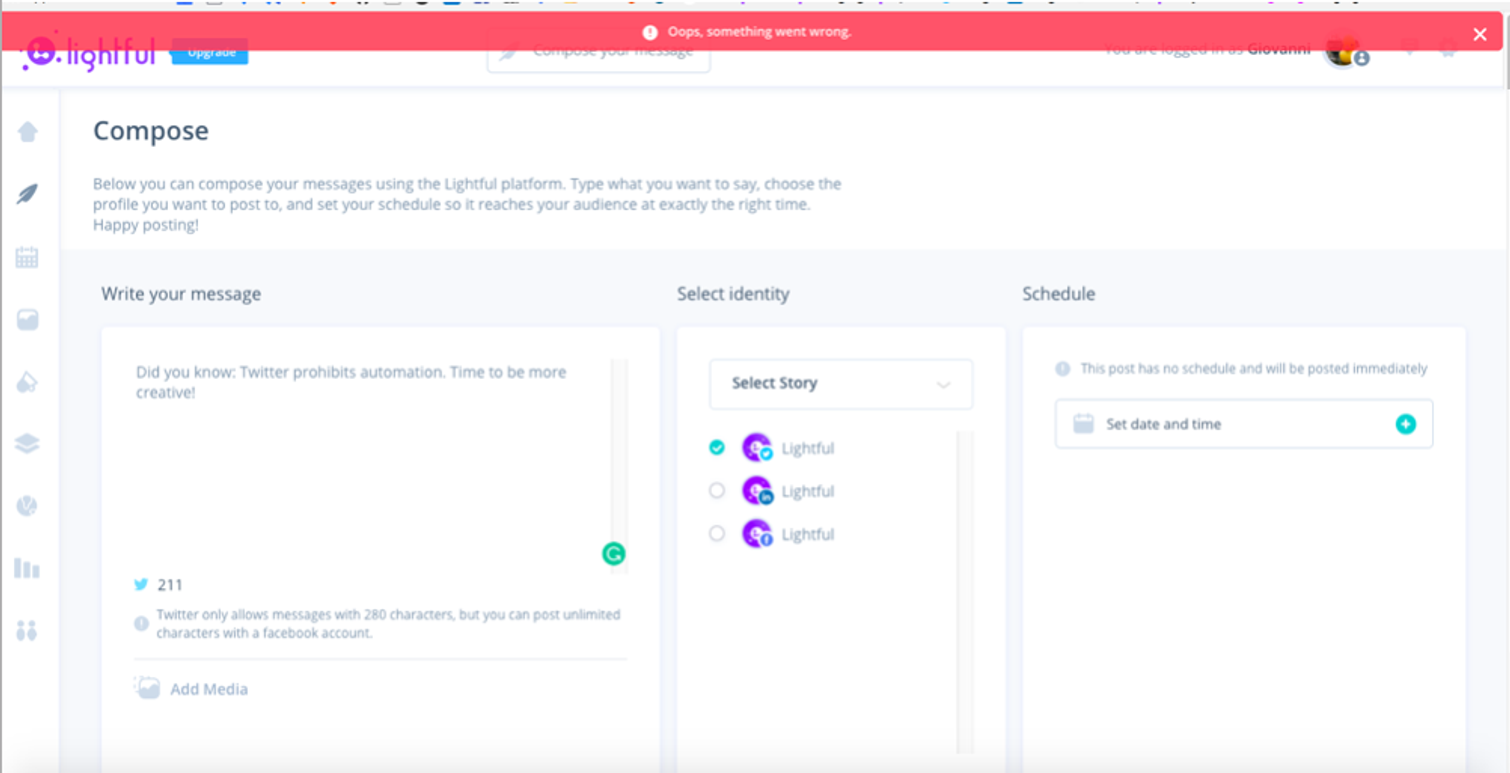Open the bar chart analytics icon
The image size is (1510, 773).
point(27,569)
